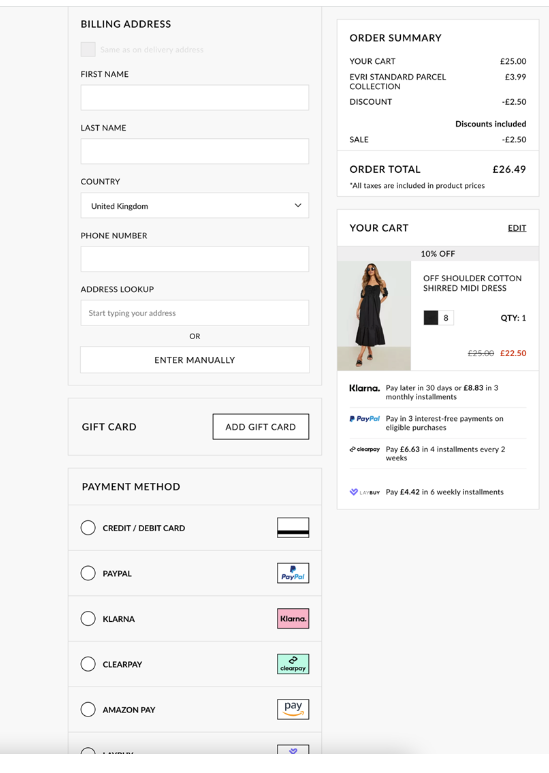Select Credit / Debit Card radio button

click(x=88, y=527)
